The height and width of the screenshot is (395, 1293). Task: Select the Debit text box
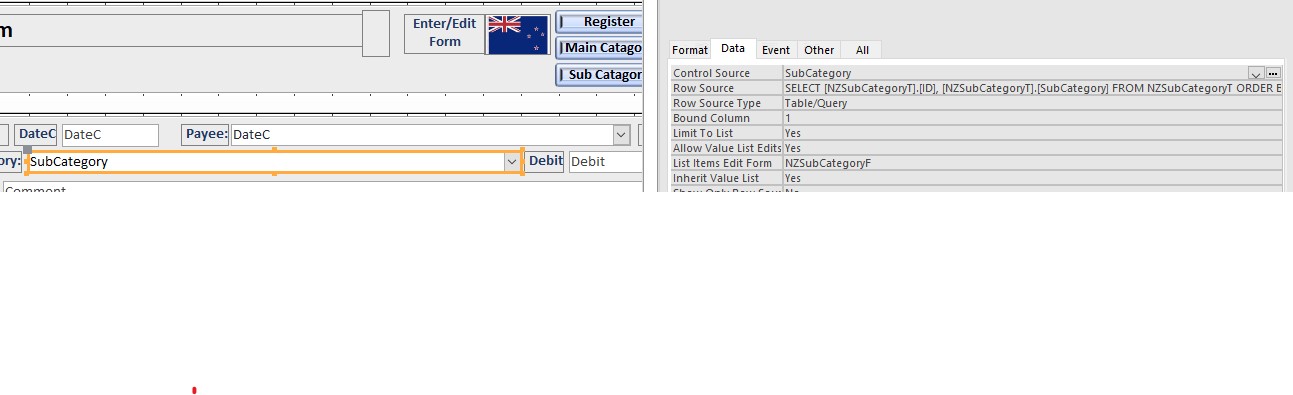(605, 161)
